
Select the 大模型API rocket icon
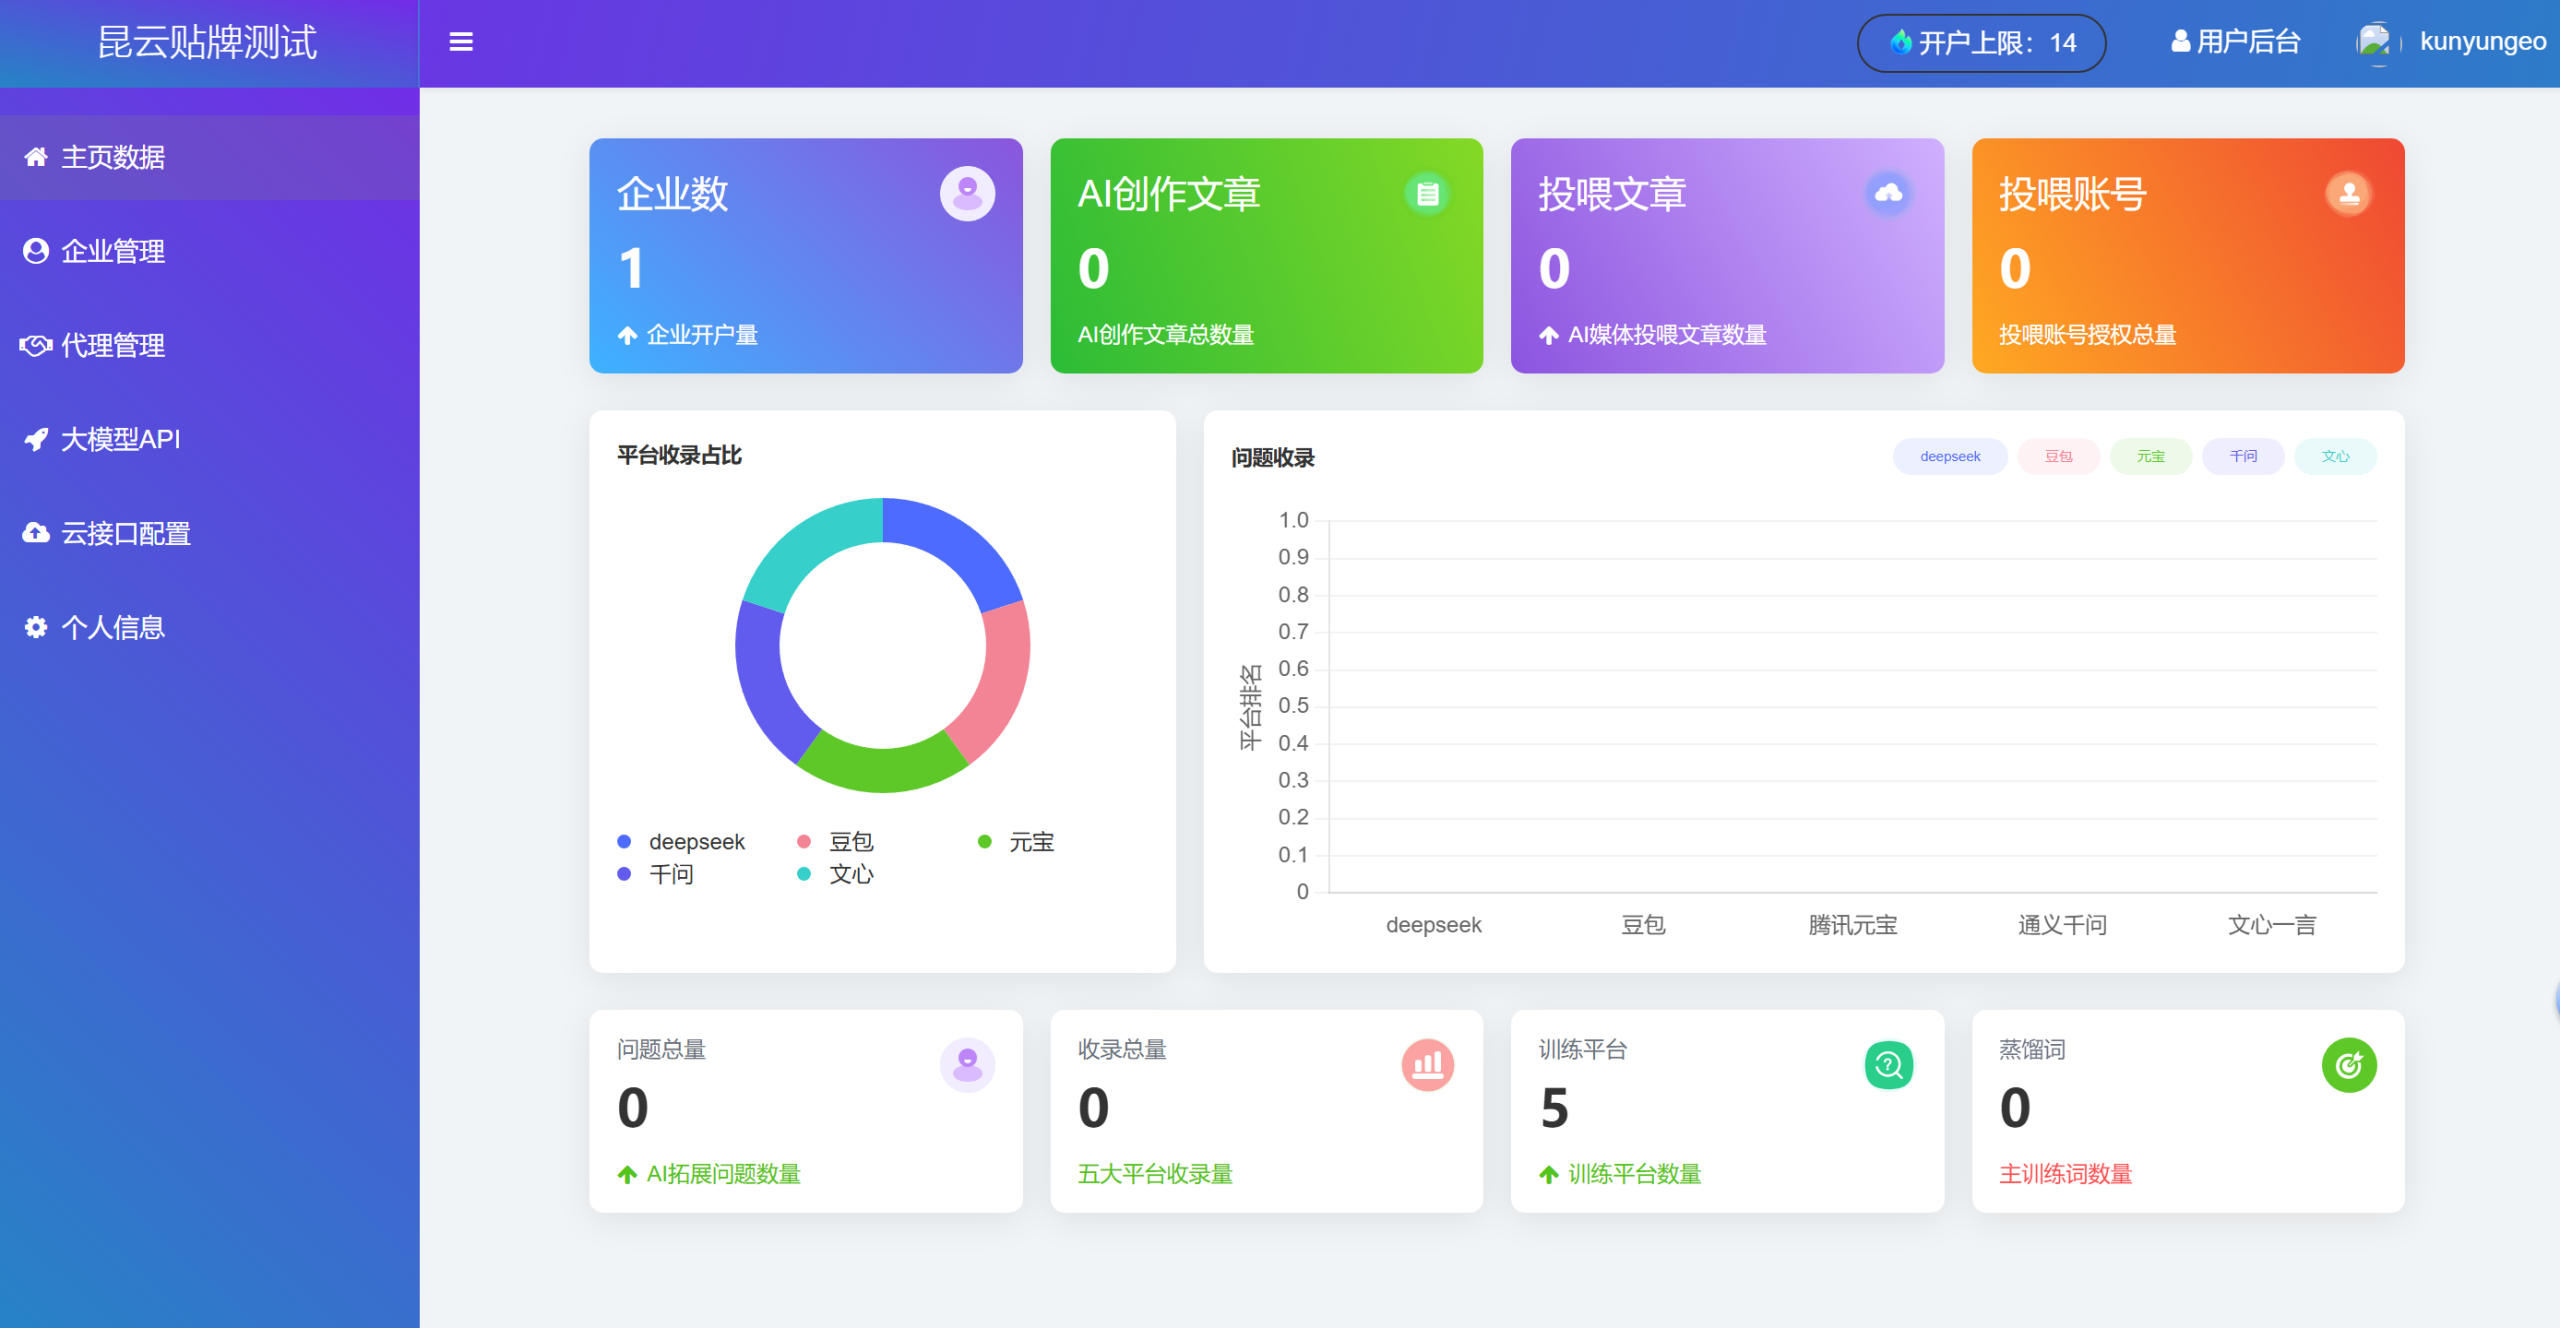click(35, 439)
